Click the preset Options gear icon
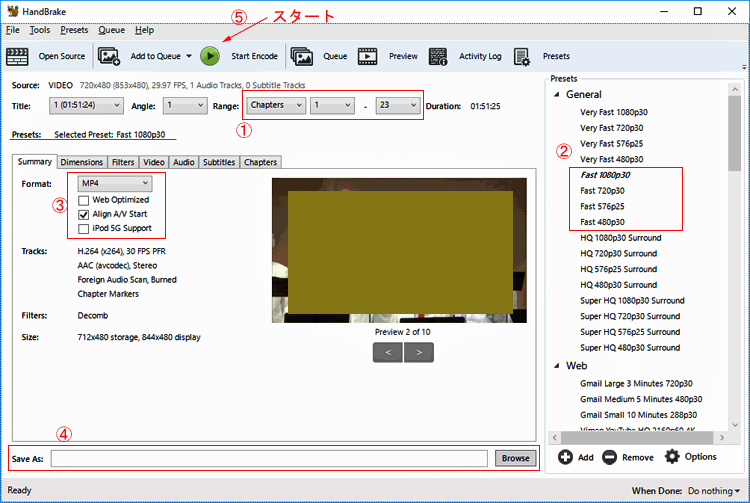The image size is (750, 503). pyautogui.click(x=672, y=457)
